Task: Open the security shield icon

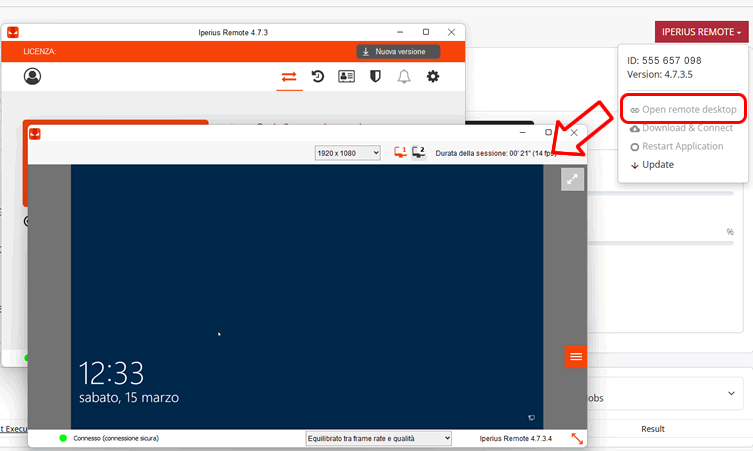Action: (x=375, y=76)
